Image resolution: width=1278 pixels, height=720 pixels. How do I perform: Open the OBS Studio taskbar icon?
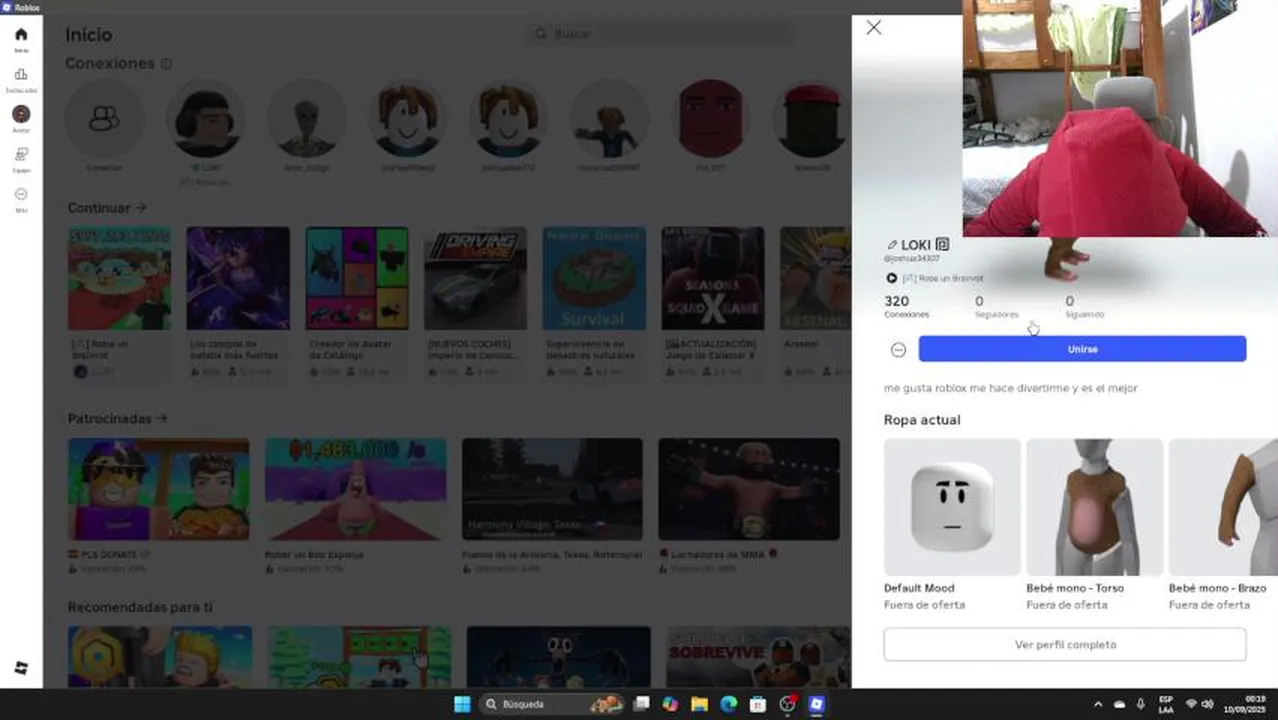coord(788,704)
